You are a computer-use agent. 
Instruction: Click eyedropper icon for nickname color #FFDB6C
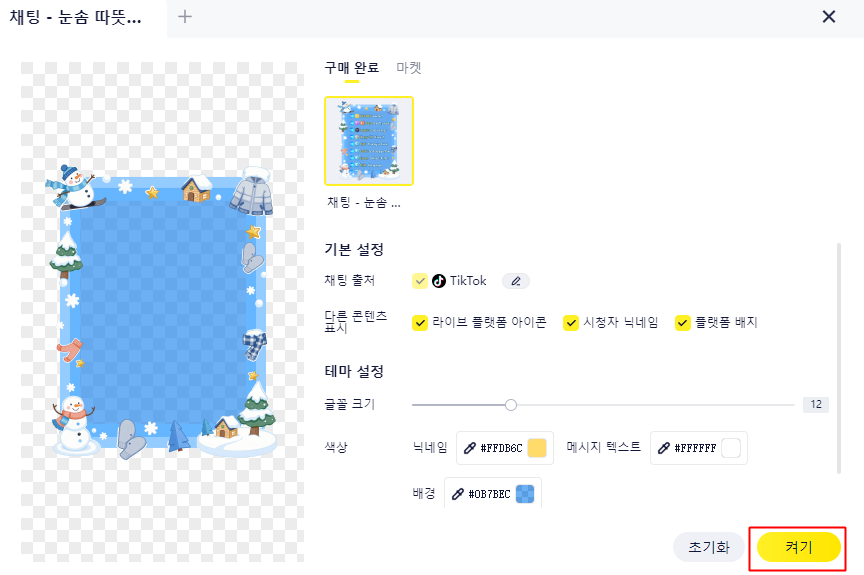(x=469, y=448)
